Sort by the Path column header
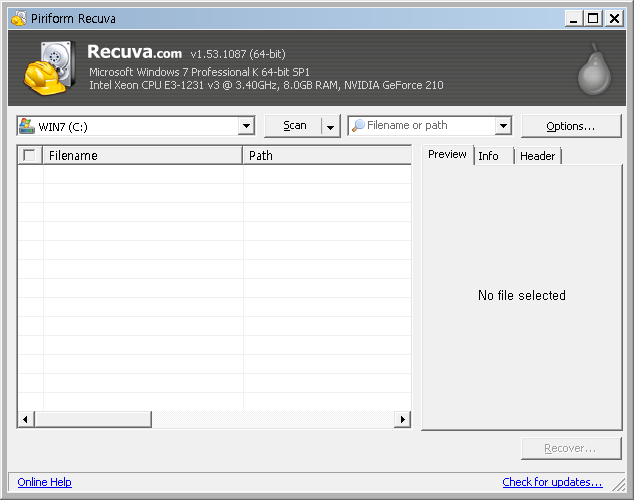This screenshot has width=634, height=500. (327, 156)
